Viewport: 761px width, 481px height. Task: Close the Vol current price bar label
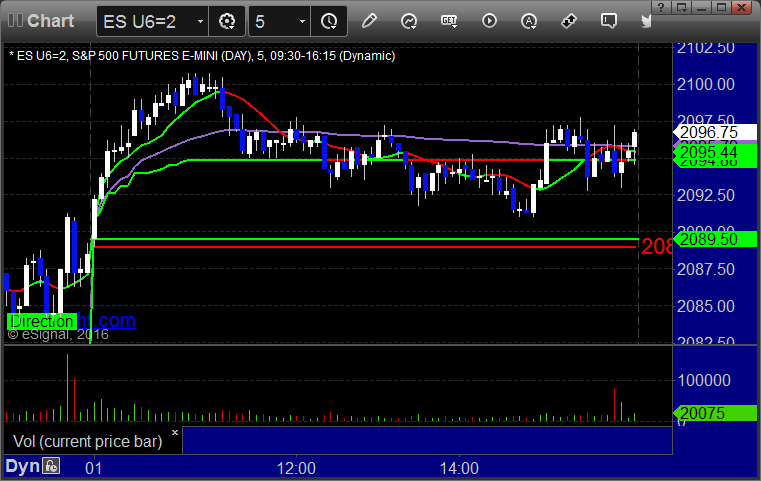tap(175, 432)
